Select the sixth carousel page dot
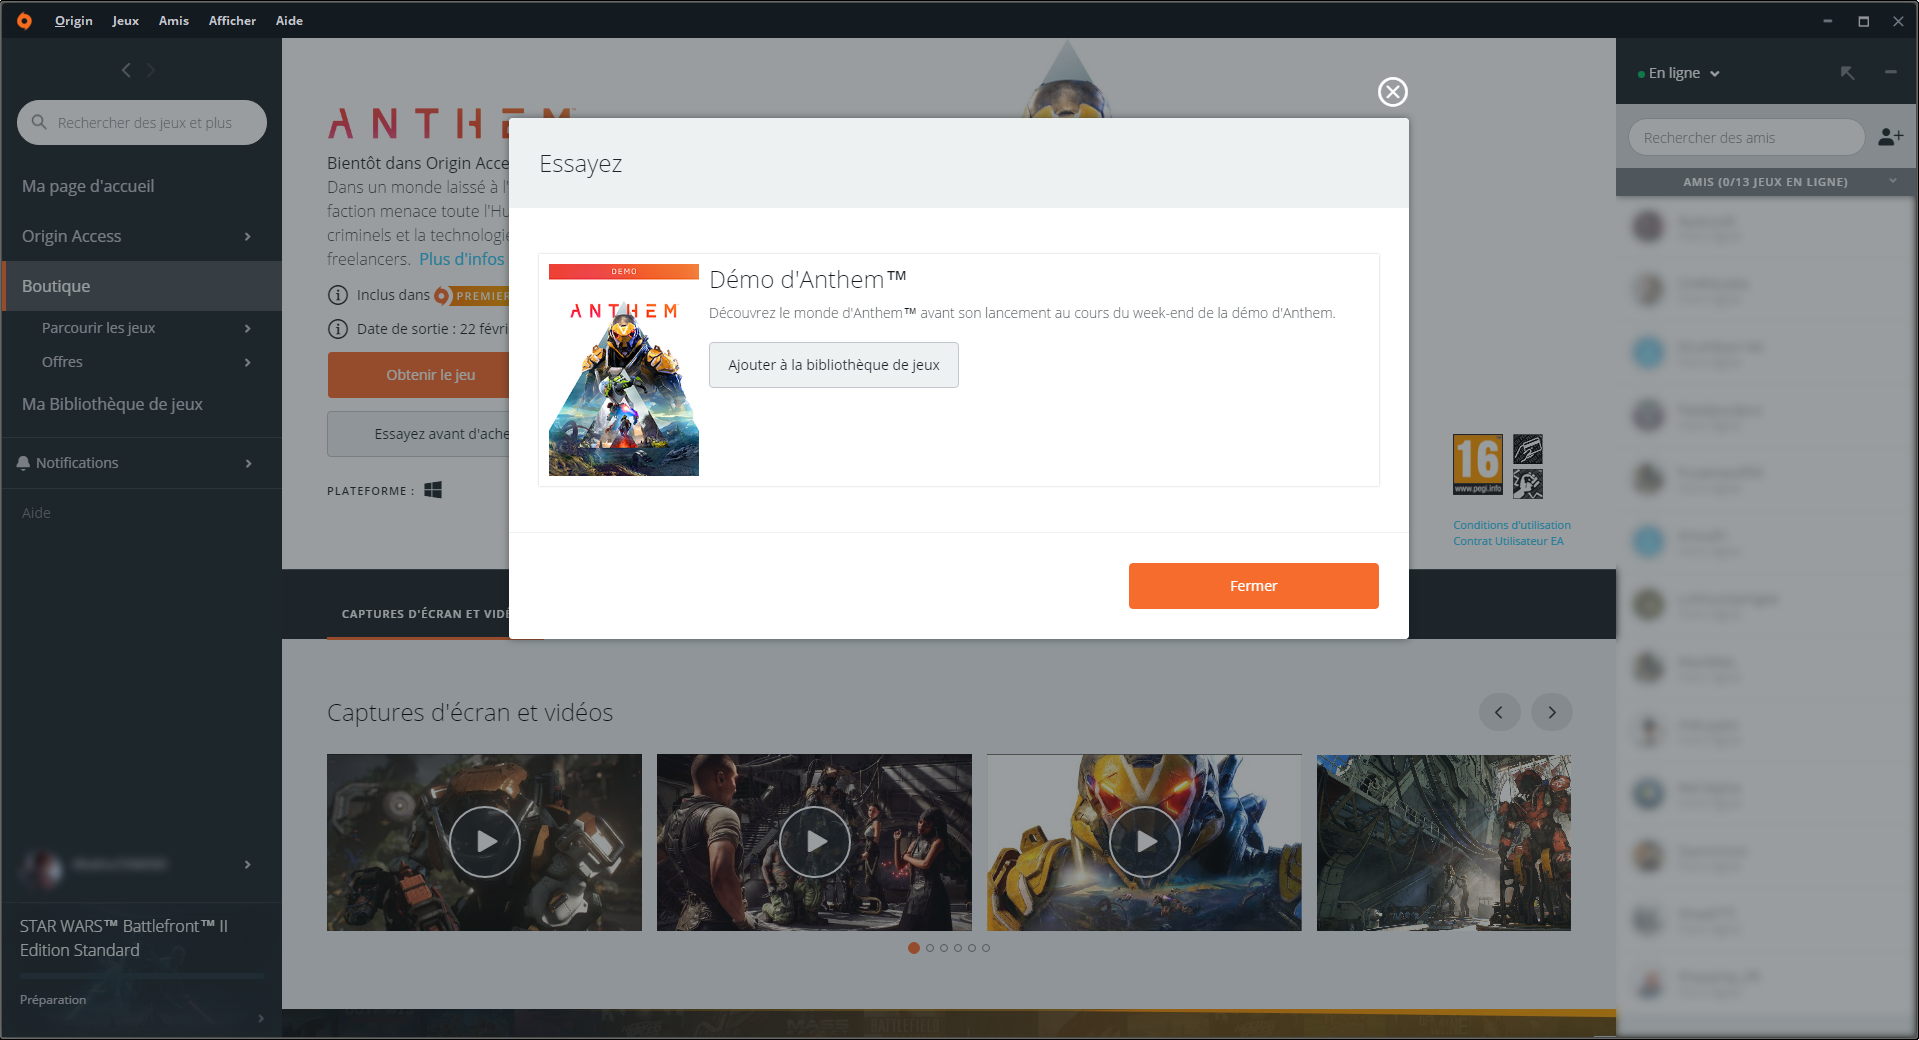1919x1040 pixels. tap(986, 948)
